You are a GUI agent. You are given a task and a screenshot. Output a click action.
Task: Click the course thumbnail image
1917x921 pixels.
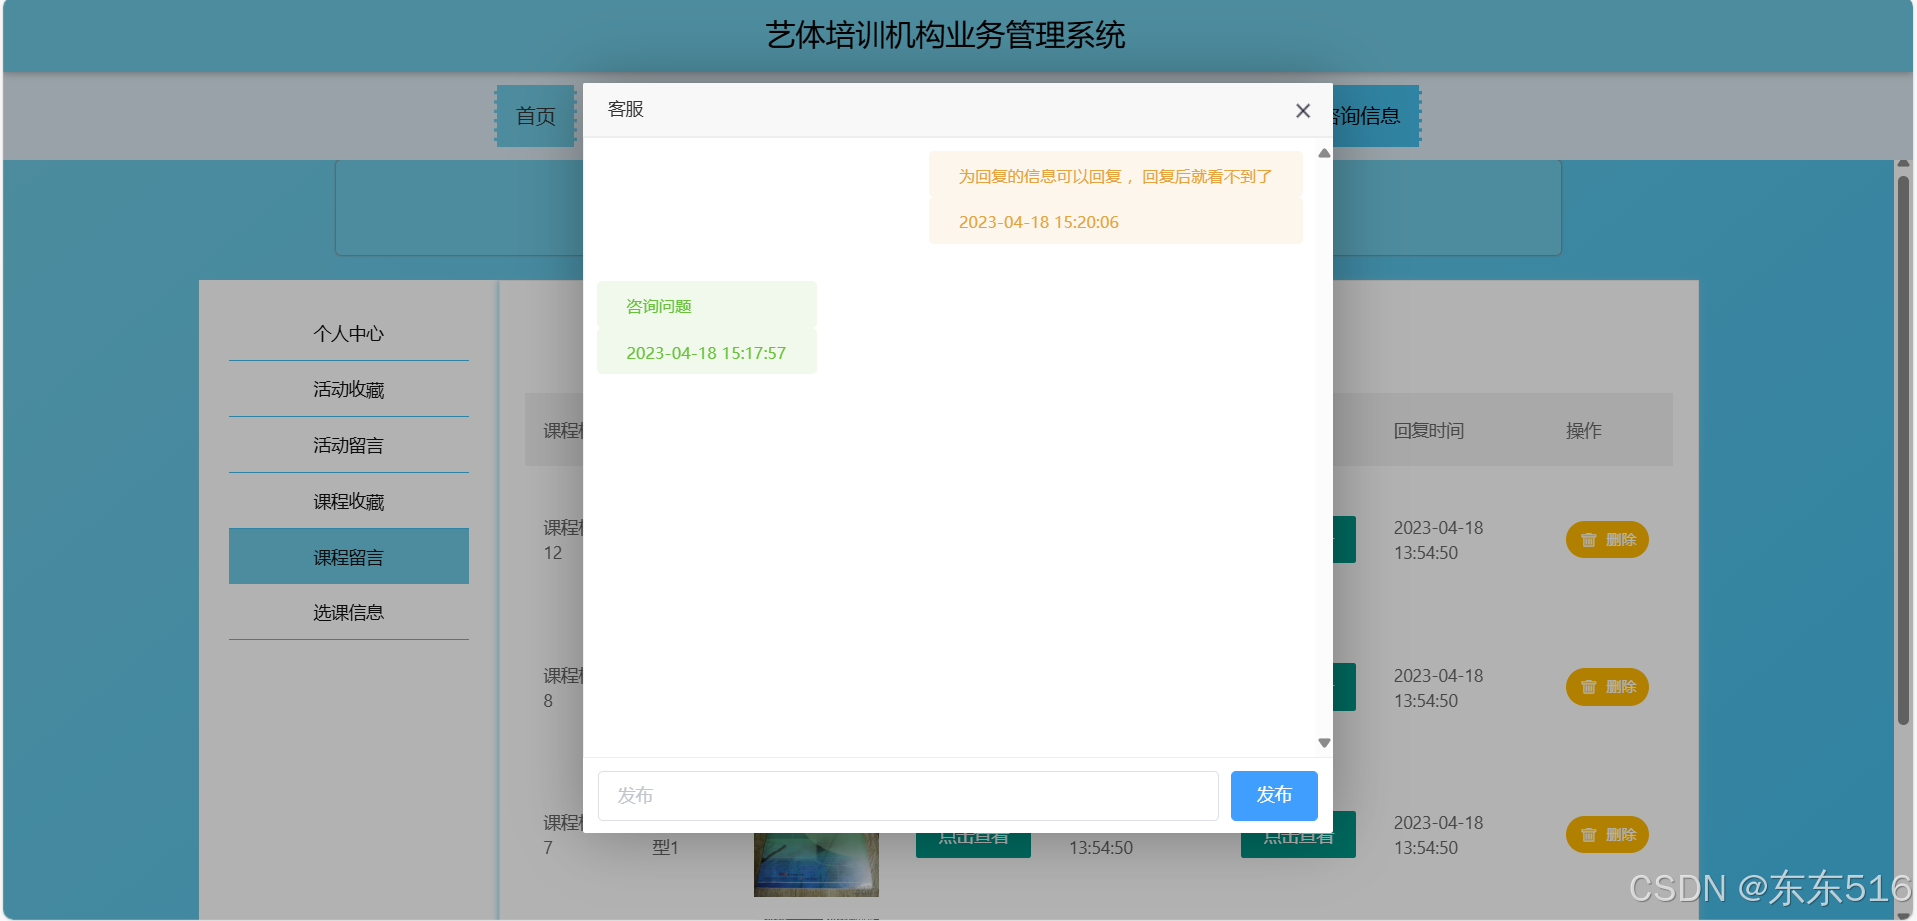coord(816,865)
